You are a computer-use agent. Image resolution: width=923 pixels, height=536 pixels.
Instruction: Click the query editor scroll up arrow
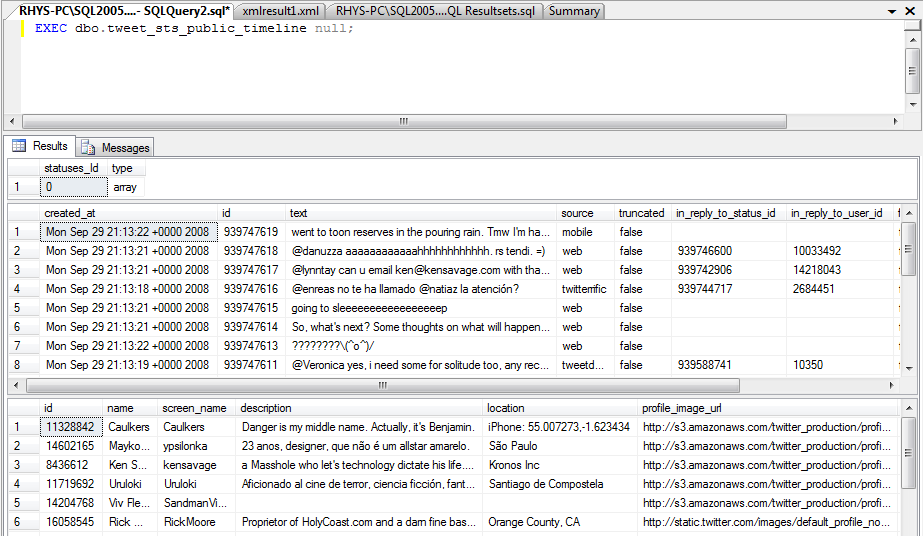click(913, 40)
